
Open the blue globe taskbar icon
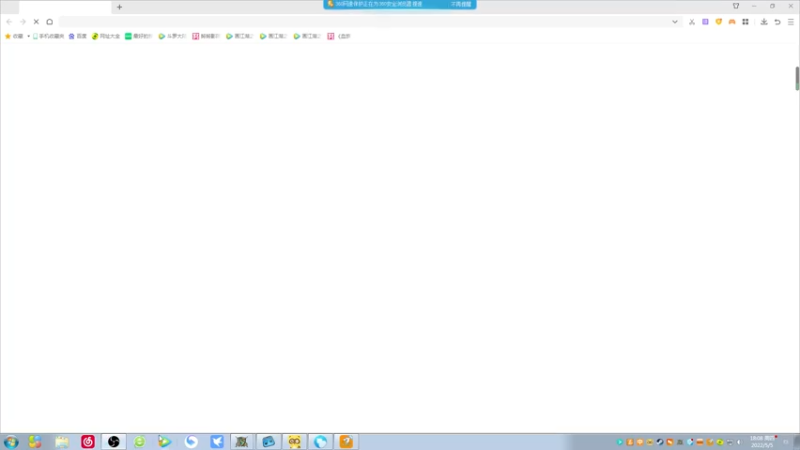pos(320,442)
